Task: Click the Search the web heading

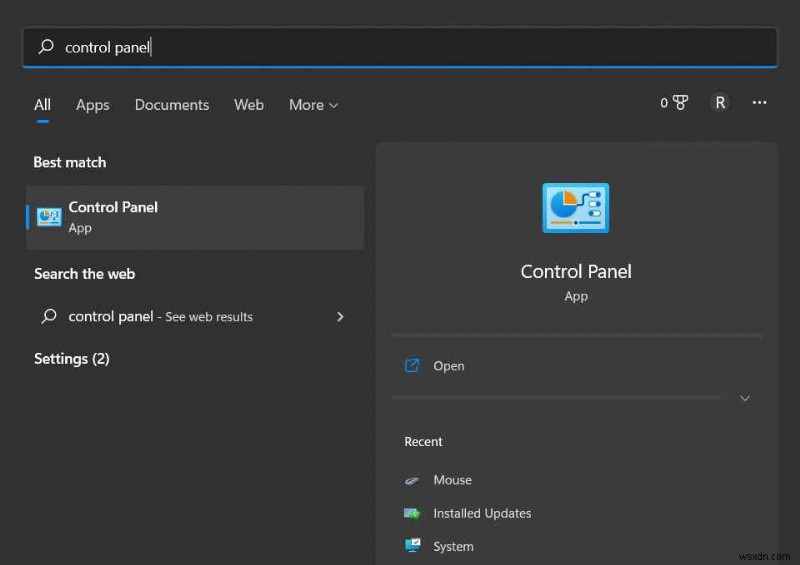Action: click(x=85, y=274)
